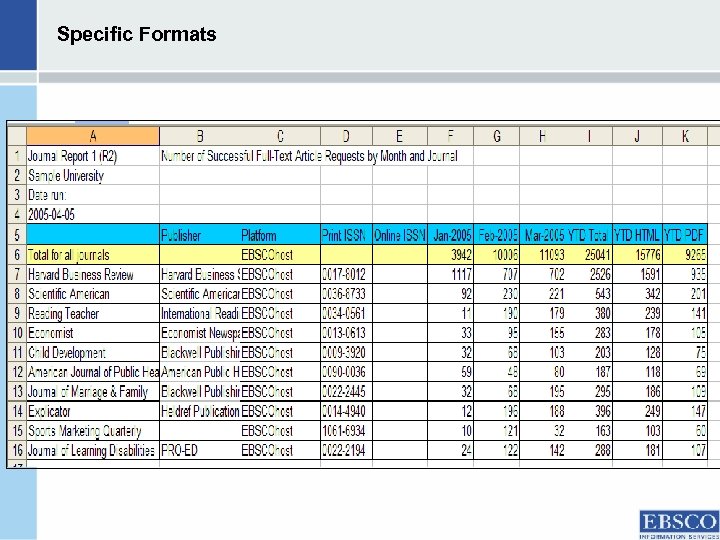Click 'Scientific American' journal name cell
Viewport: 720px width, 540px height.
point(93,294)
